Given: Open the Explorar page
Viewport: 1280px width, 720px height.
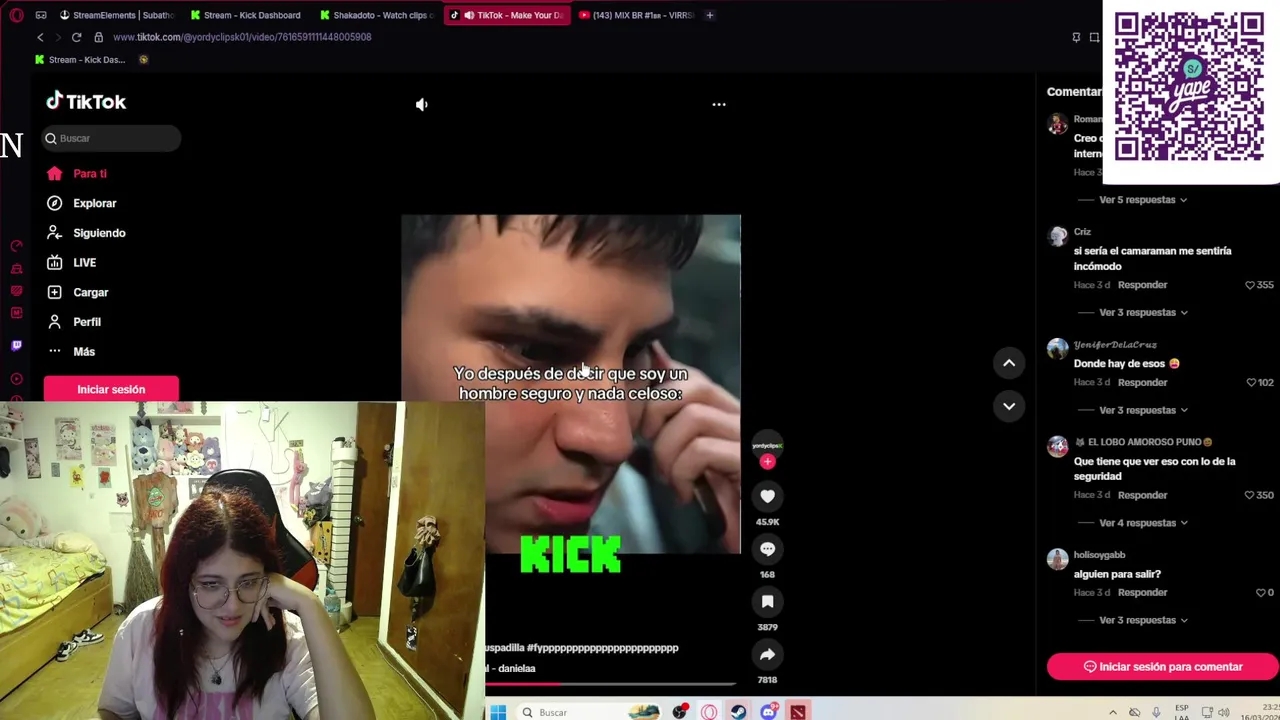Looking at the screenshot, I should coord(81,203).
